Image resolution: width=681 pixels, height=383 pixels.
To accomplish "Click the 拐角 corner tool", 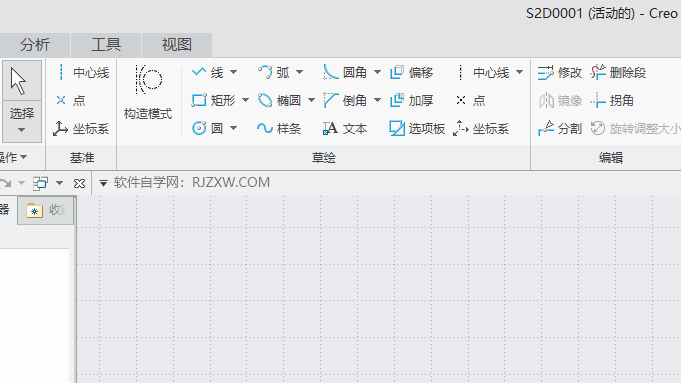I will [612, 101].
